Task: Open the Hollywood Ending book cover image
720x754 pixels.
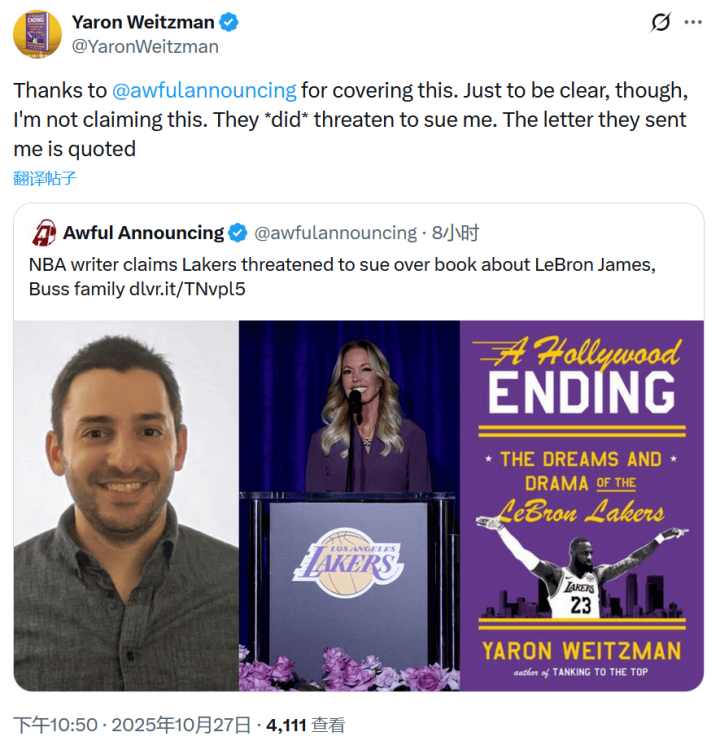Action: tap(582, 506)
